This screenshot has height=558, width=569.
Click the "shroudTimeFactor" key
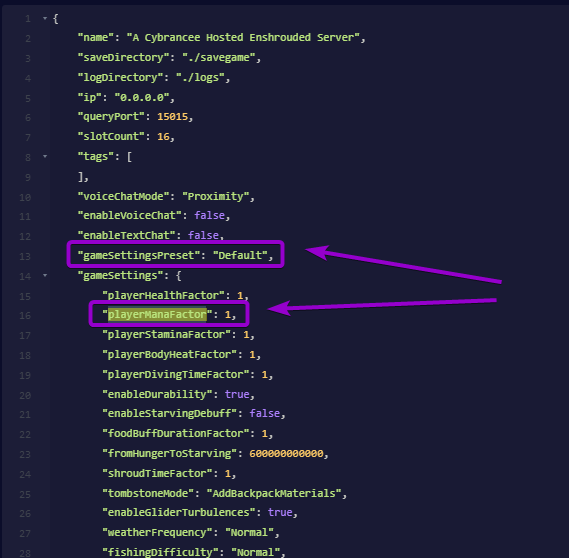pyautogui.click(x=157, y=473)
